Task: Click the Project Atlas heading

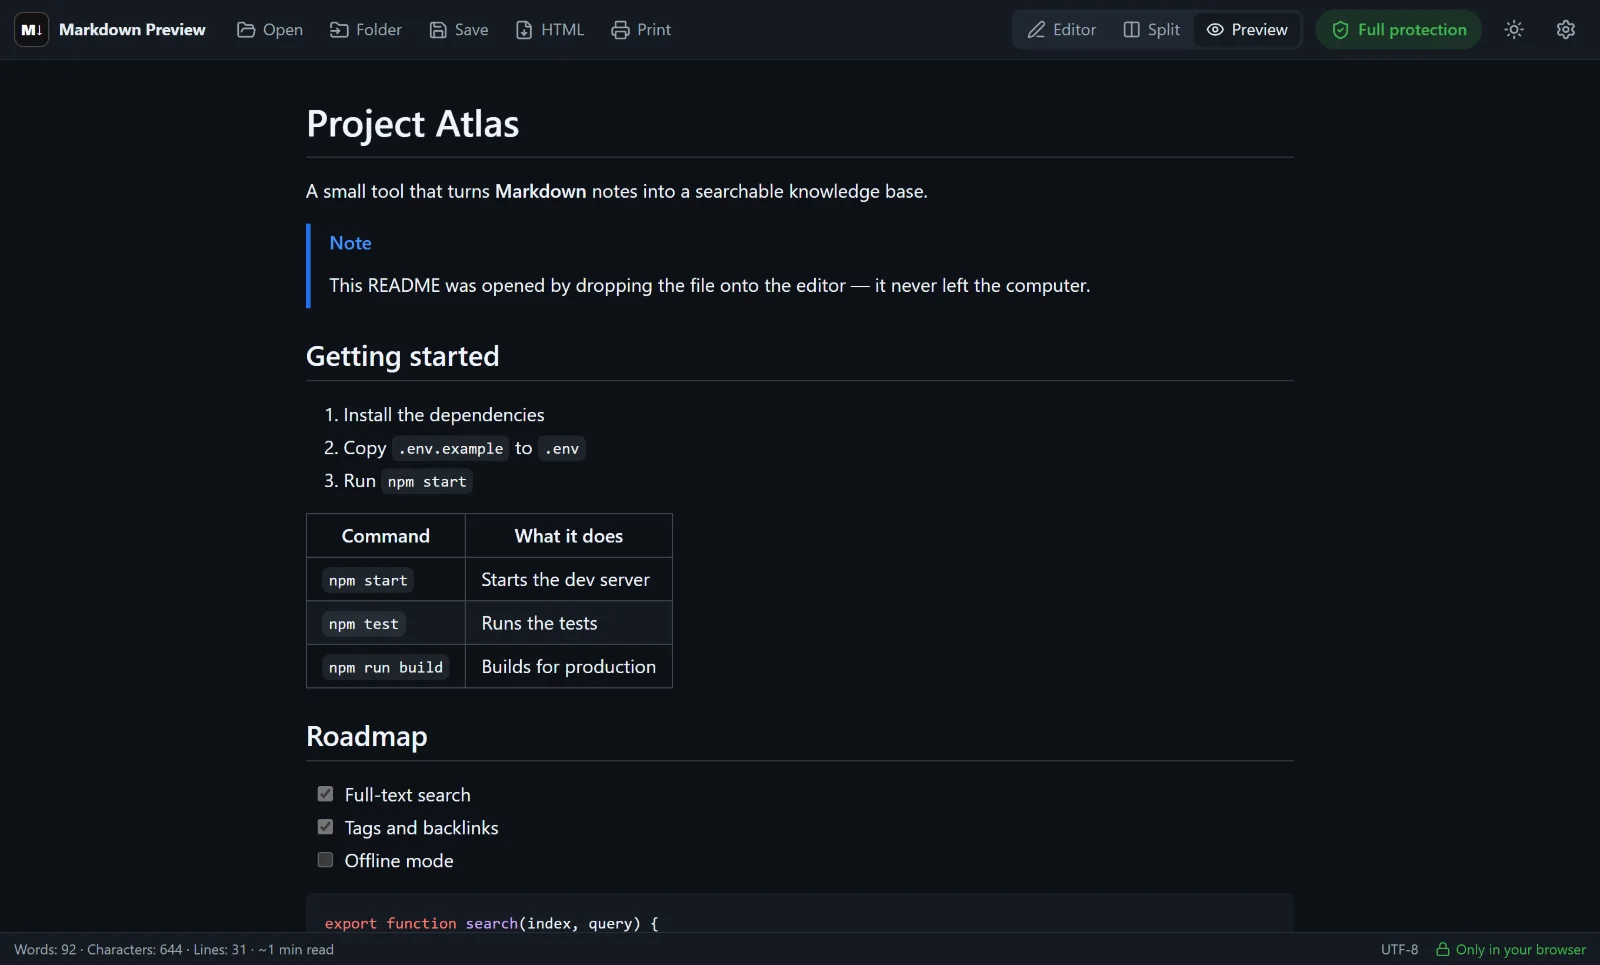Action: click(413, 124)
